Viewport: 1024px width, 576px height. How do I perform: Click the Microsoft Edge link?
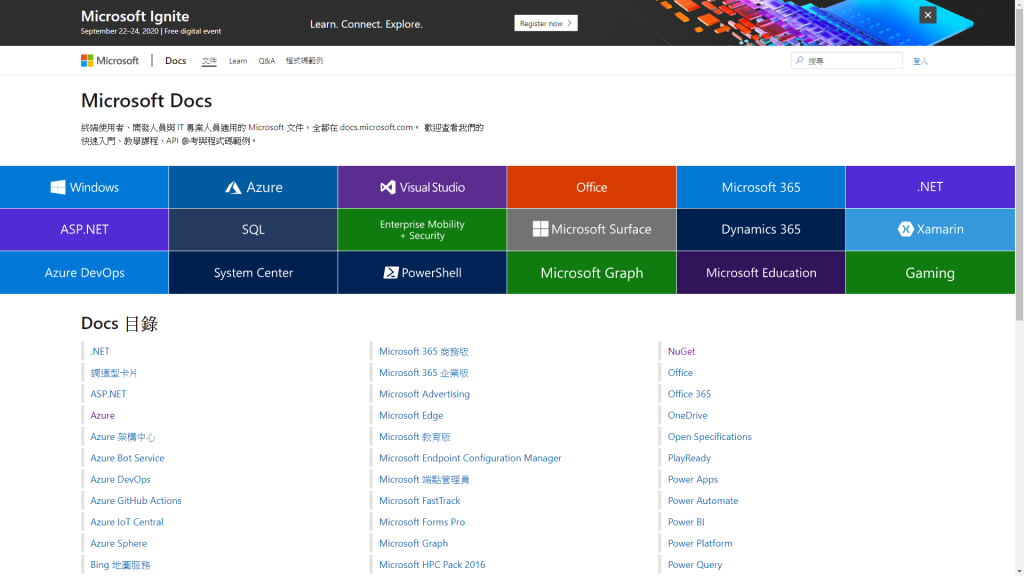point(411,415)
